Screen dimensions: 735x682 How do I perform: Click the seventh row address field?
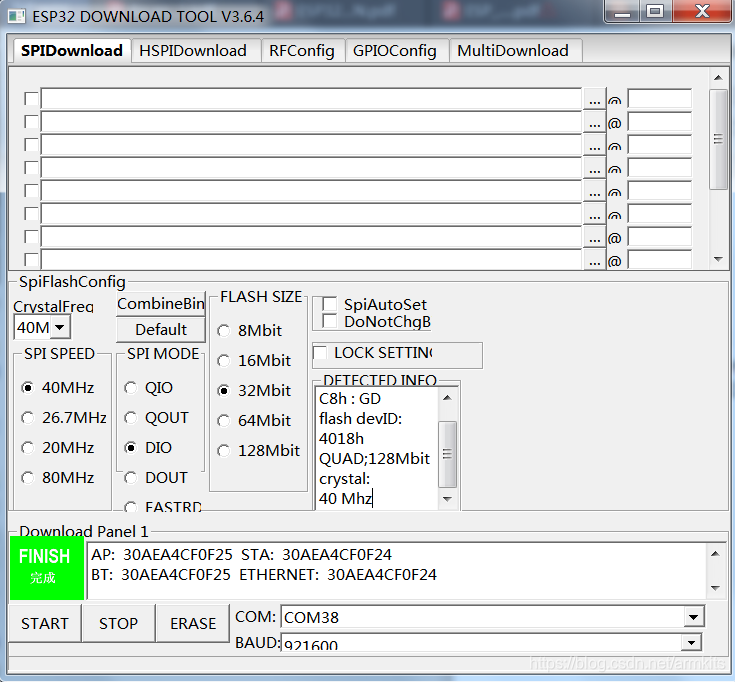[x=660, y=237]
